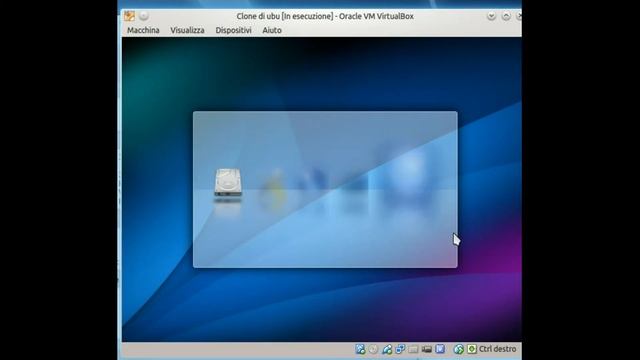Maximize the VirtualBox window
The image size is (640, 360).
506,16
